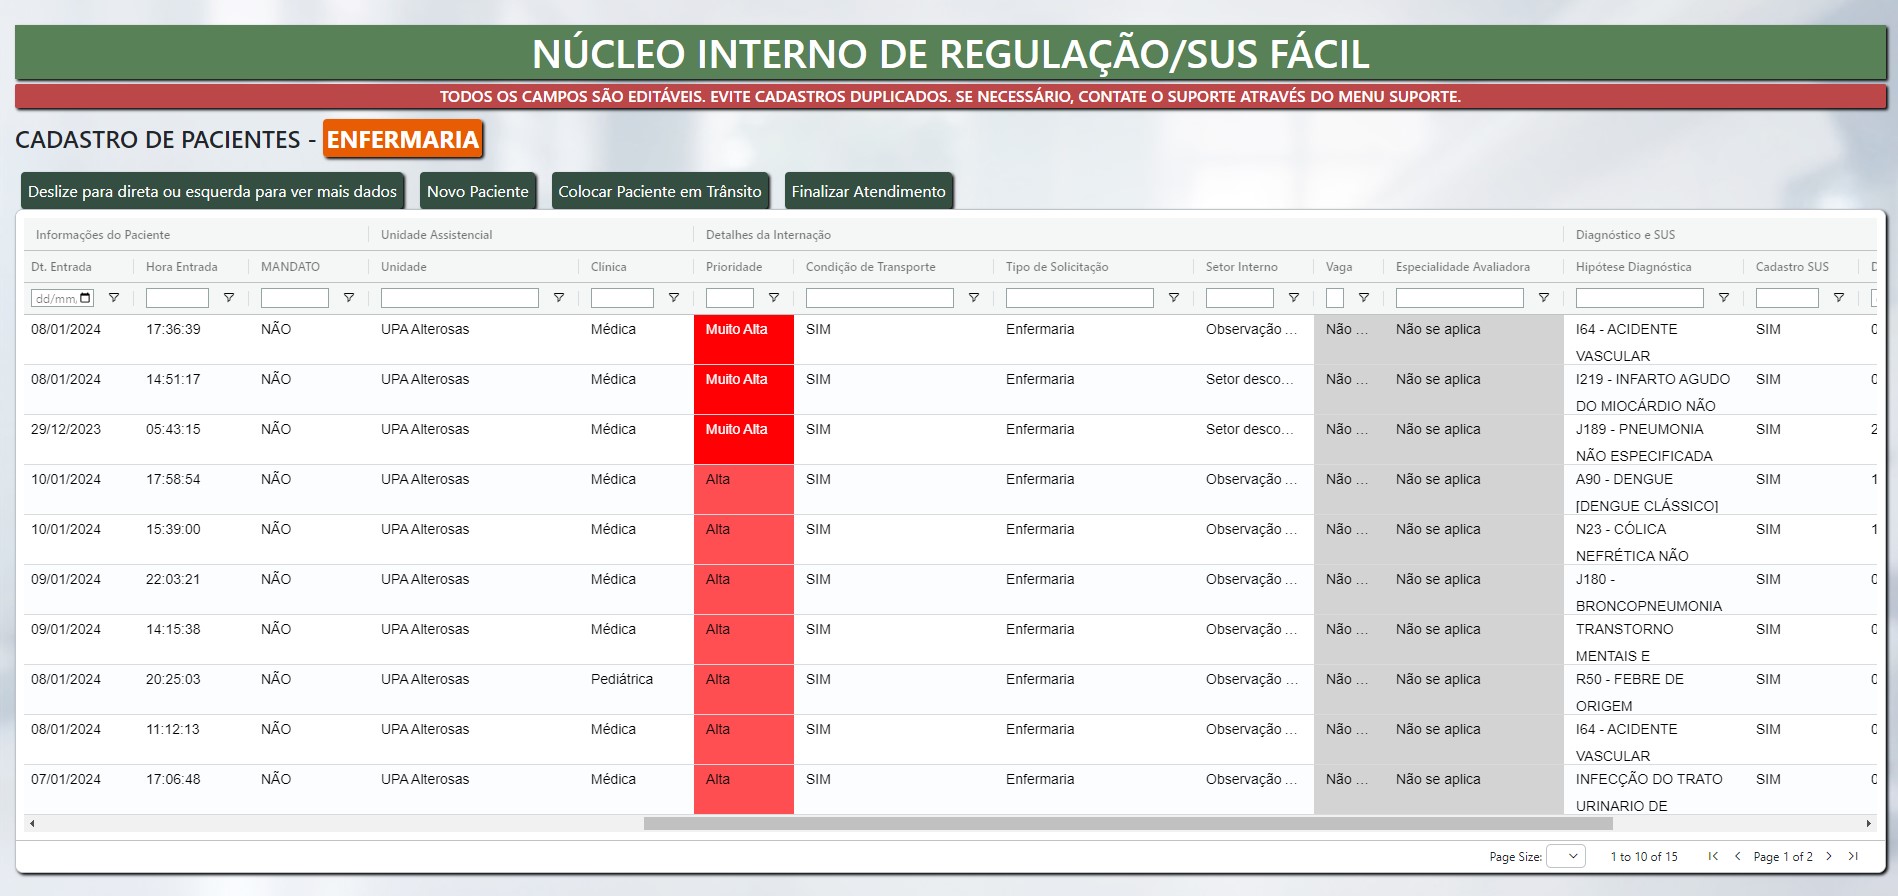Sort by Clínica column header
The height and width of the screenshot is (896, 1898).
pyautogui.click(x=609, y=267)
